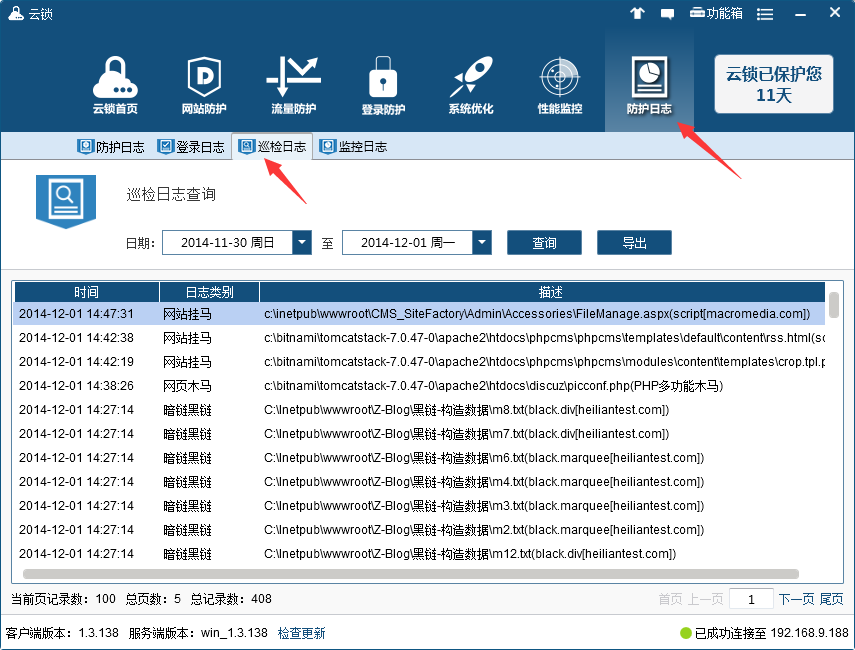Click the message bubble icon in titlebar
This screenshot has height=650, width=855.
click(x=668, y=13)
